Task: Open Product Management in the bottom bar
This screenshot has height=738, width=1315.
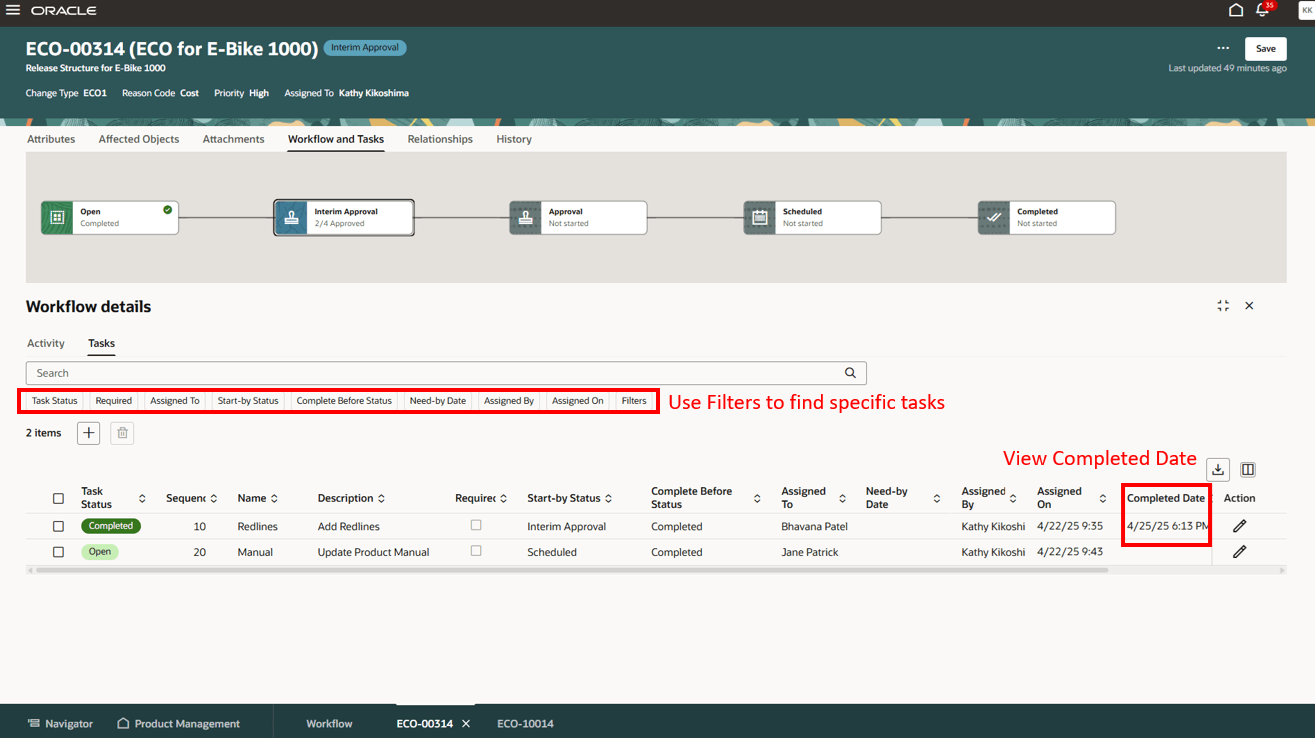Action: tap(179, 724)
